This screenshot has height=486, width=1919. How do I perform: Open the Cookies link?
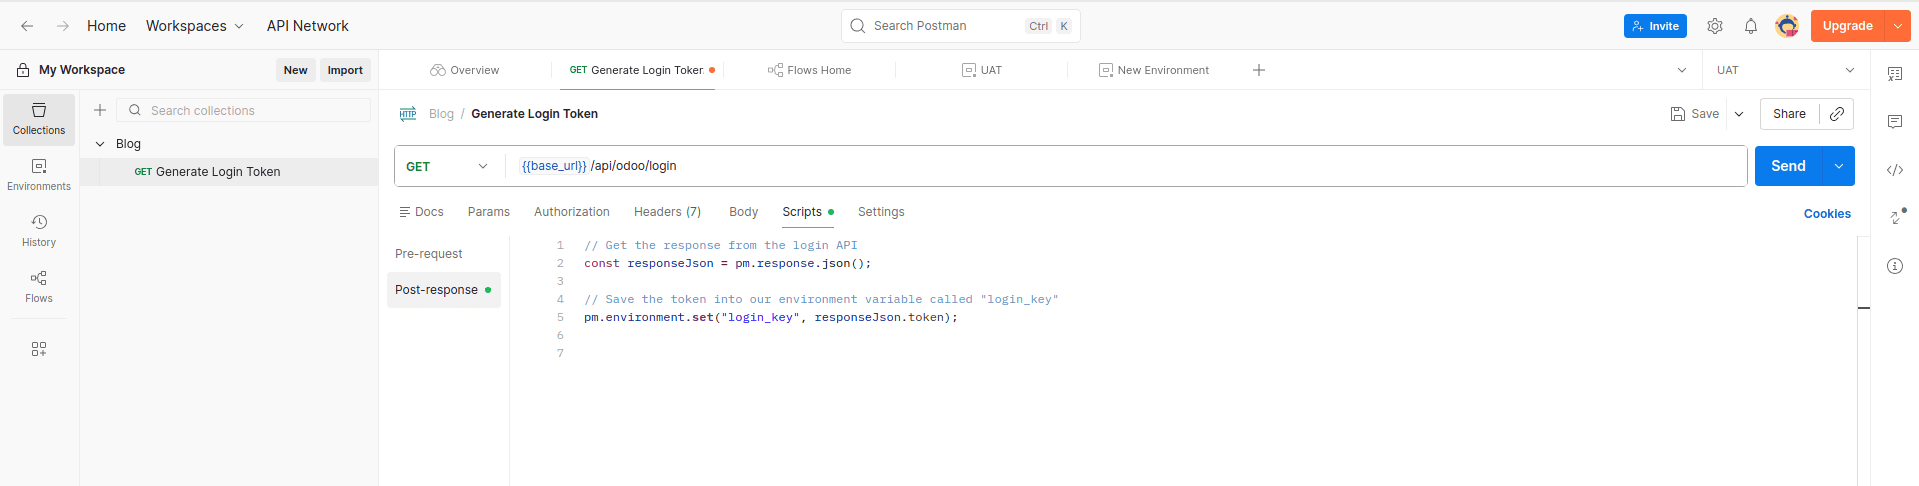tap(1827, 214)
